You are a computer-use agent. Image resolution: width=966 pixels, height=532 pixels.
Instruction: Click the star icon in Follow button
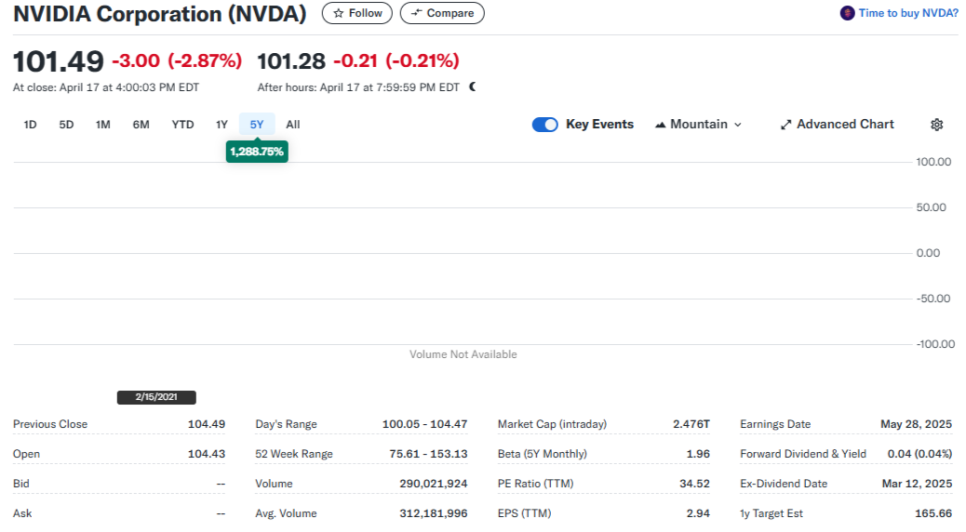(338, 13)
